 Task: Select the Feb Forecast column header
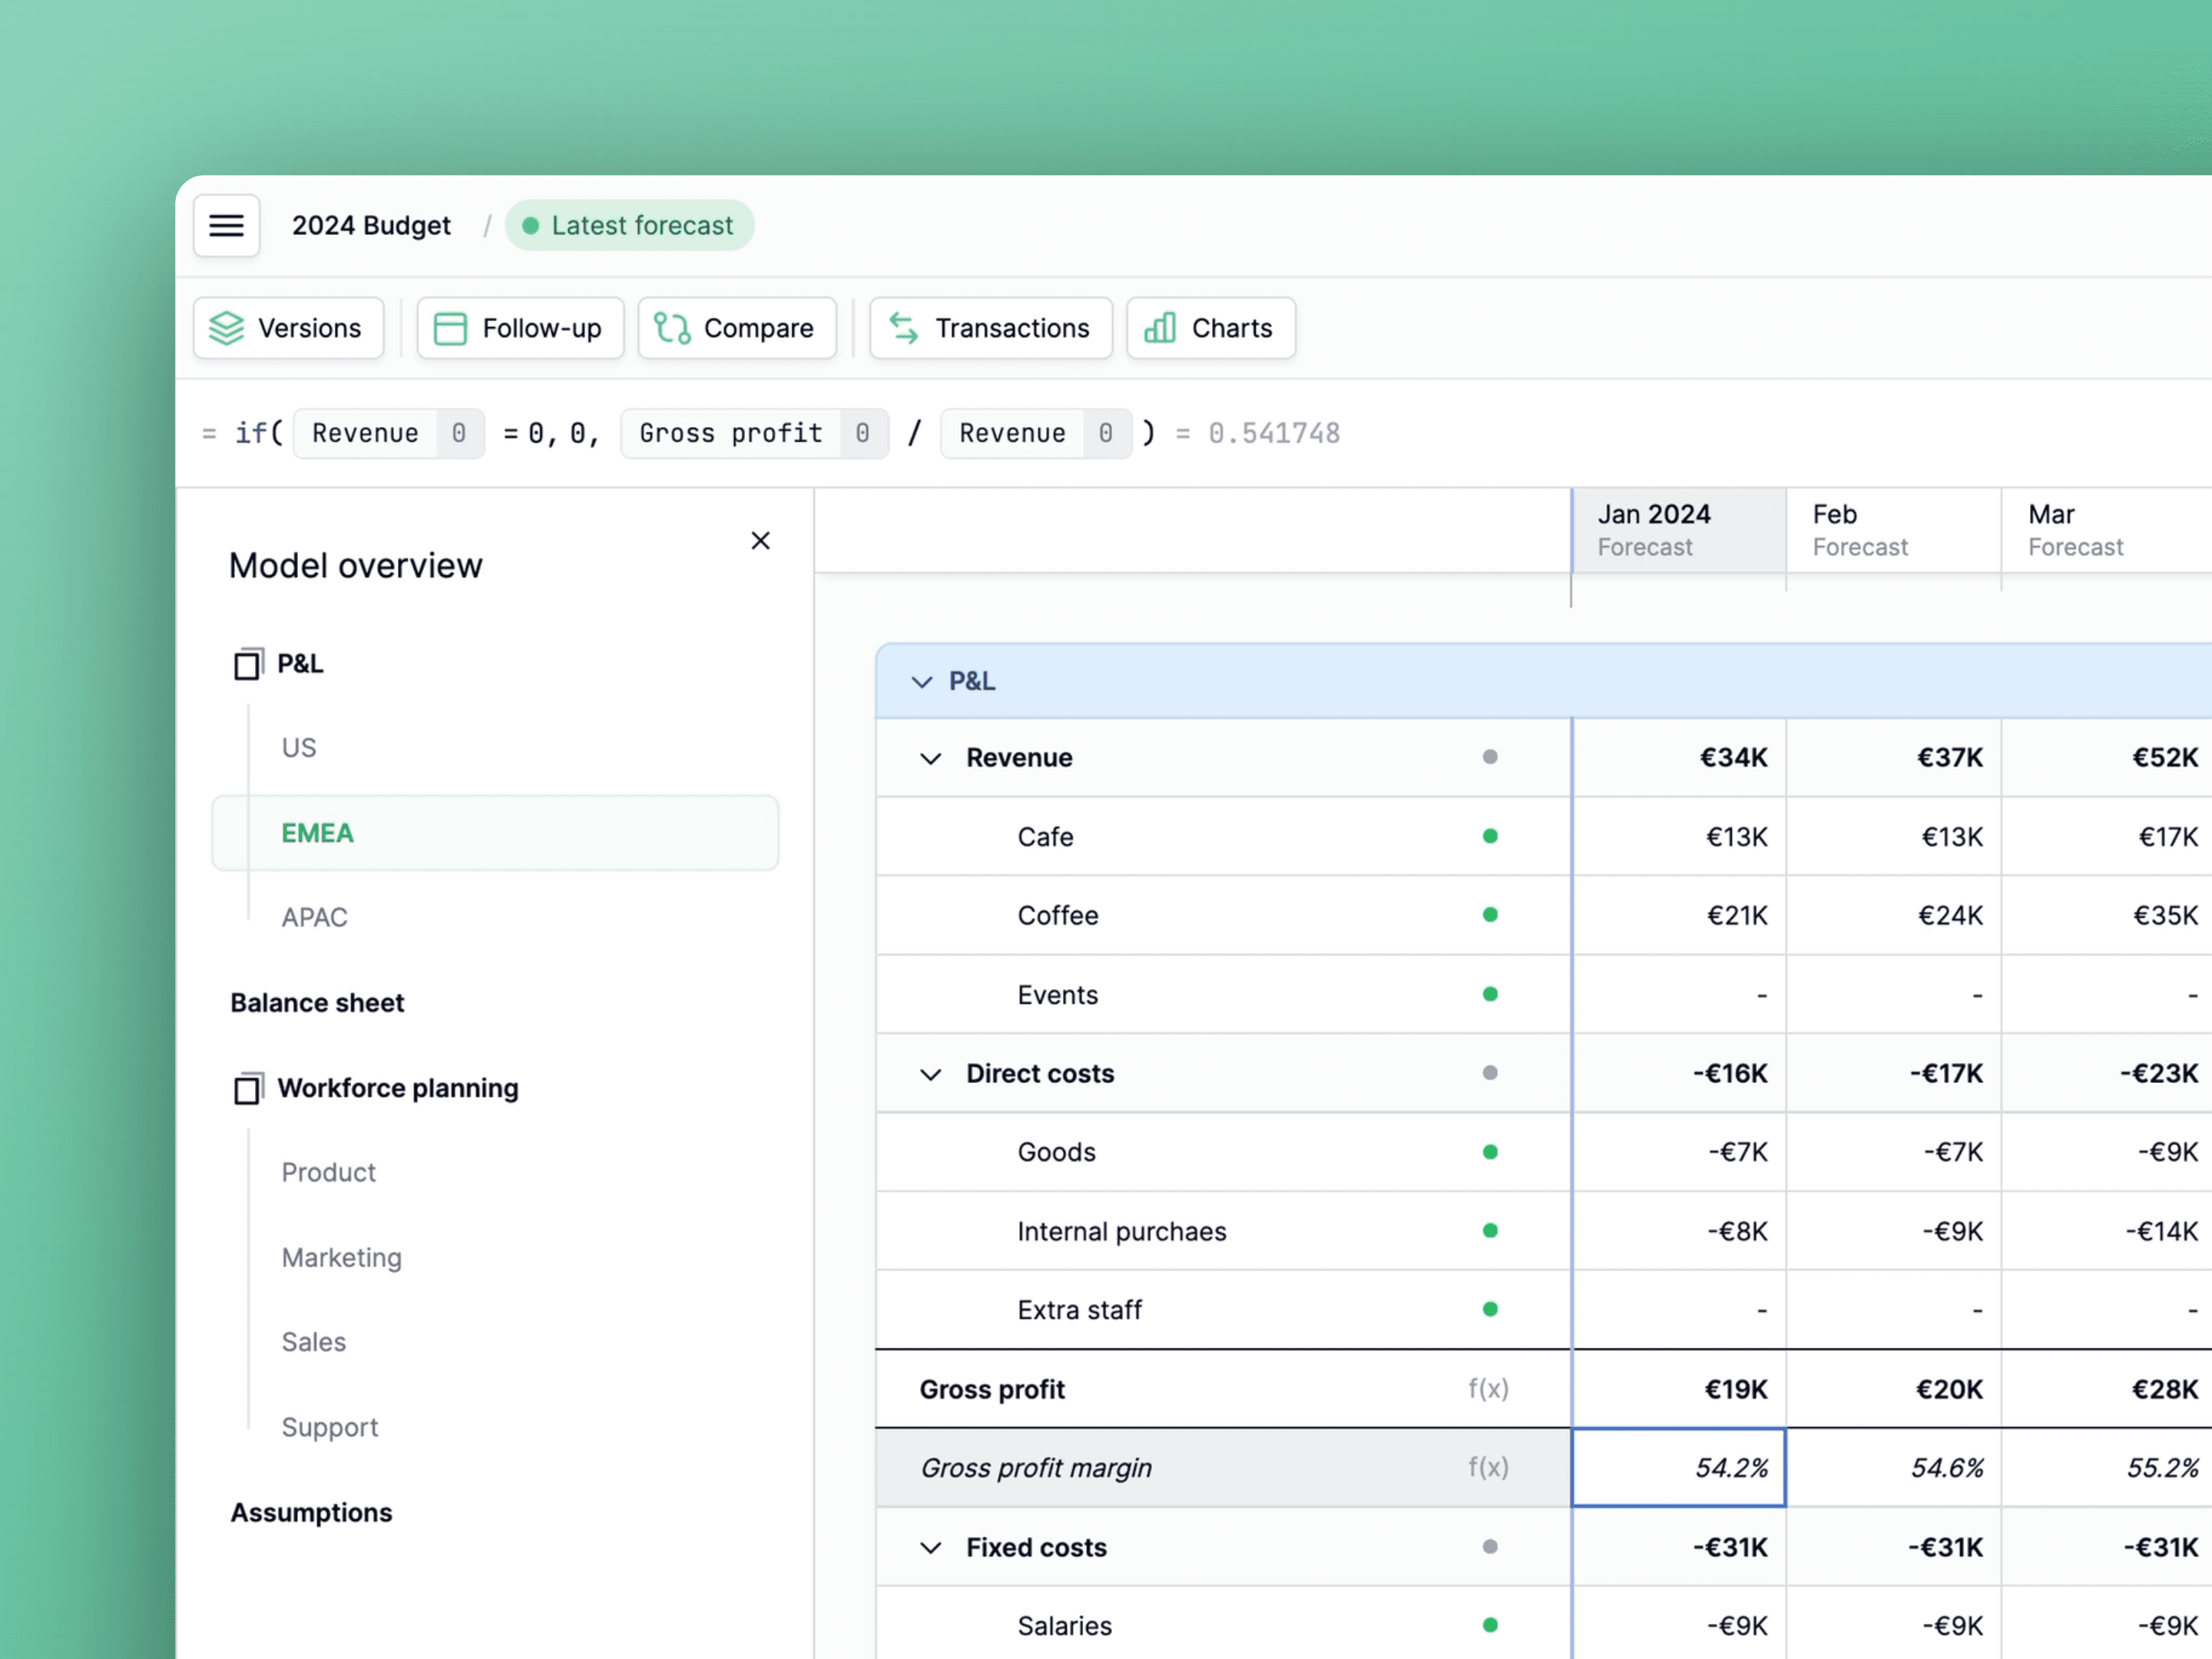tap(1894, 530)
